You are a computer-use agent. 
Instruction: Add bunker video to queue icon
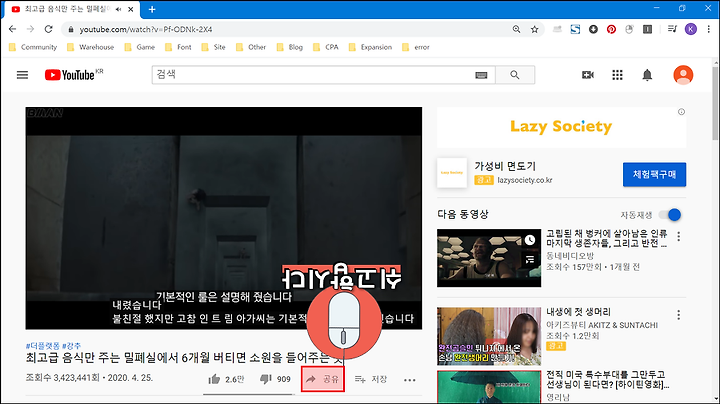point(530,260)
